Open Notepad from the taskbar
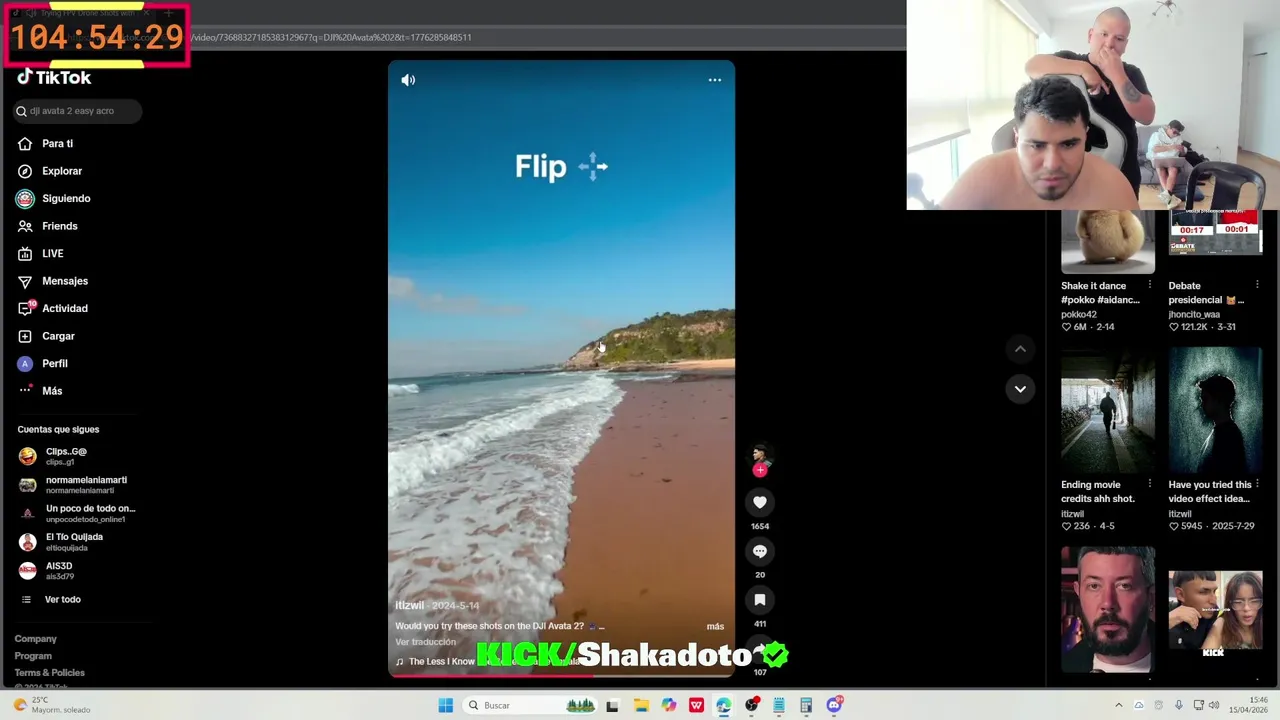Viewport: 1280px width, 720px height. pos(778,705)
